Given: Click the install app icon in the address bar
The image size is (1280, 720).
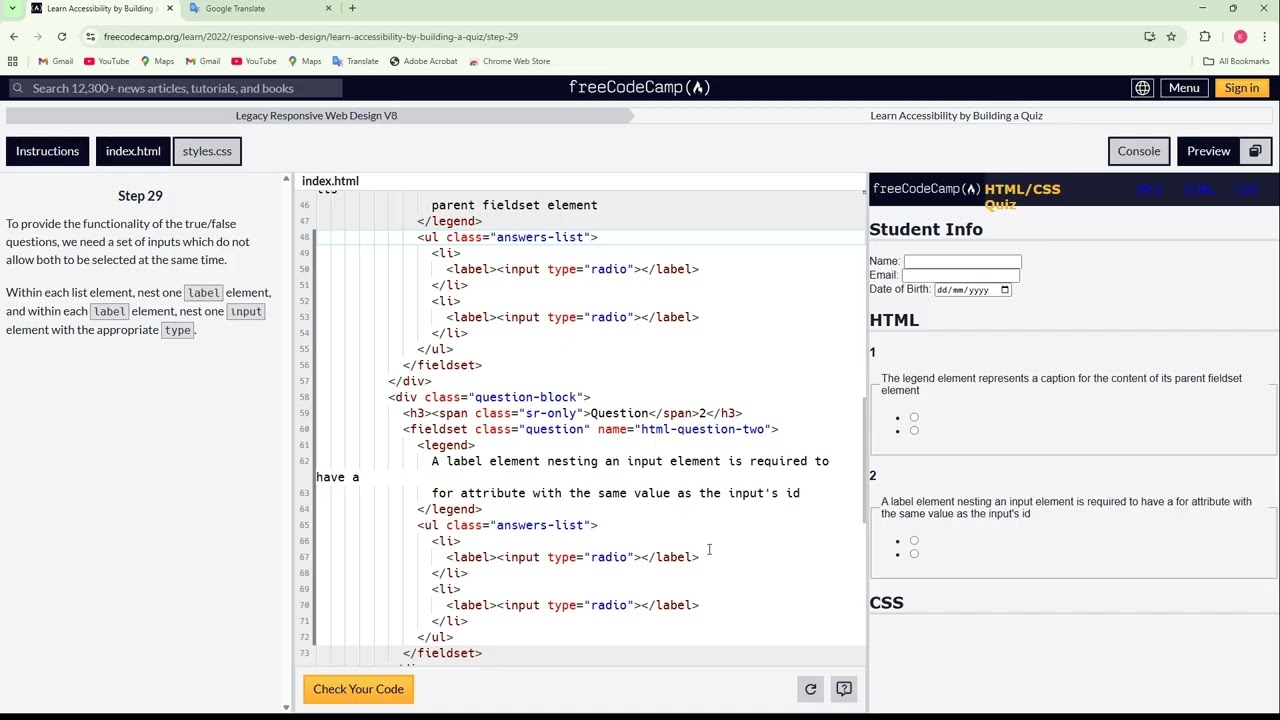Looking at the screenshot, I should tap(1150, 37).
